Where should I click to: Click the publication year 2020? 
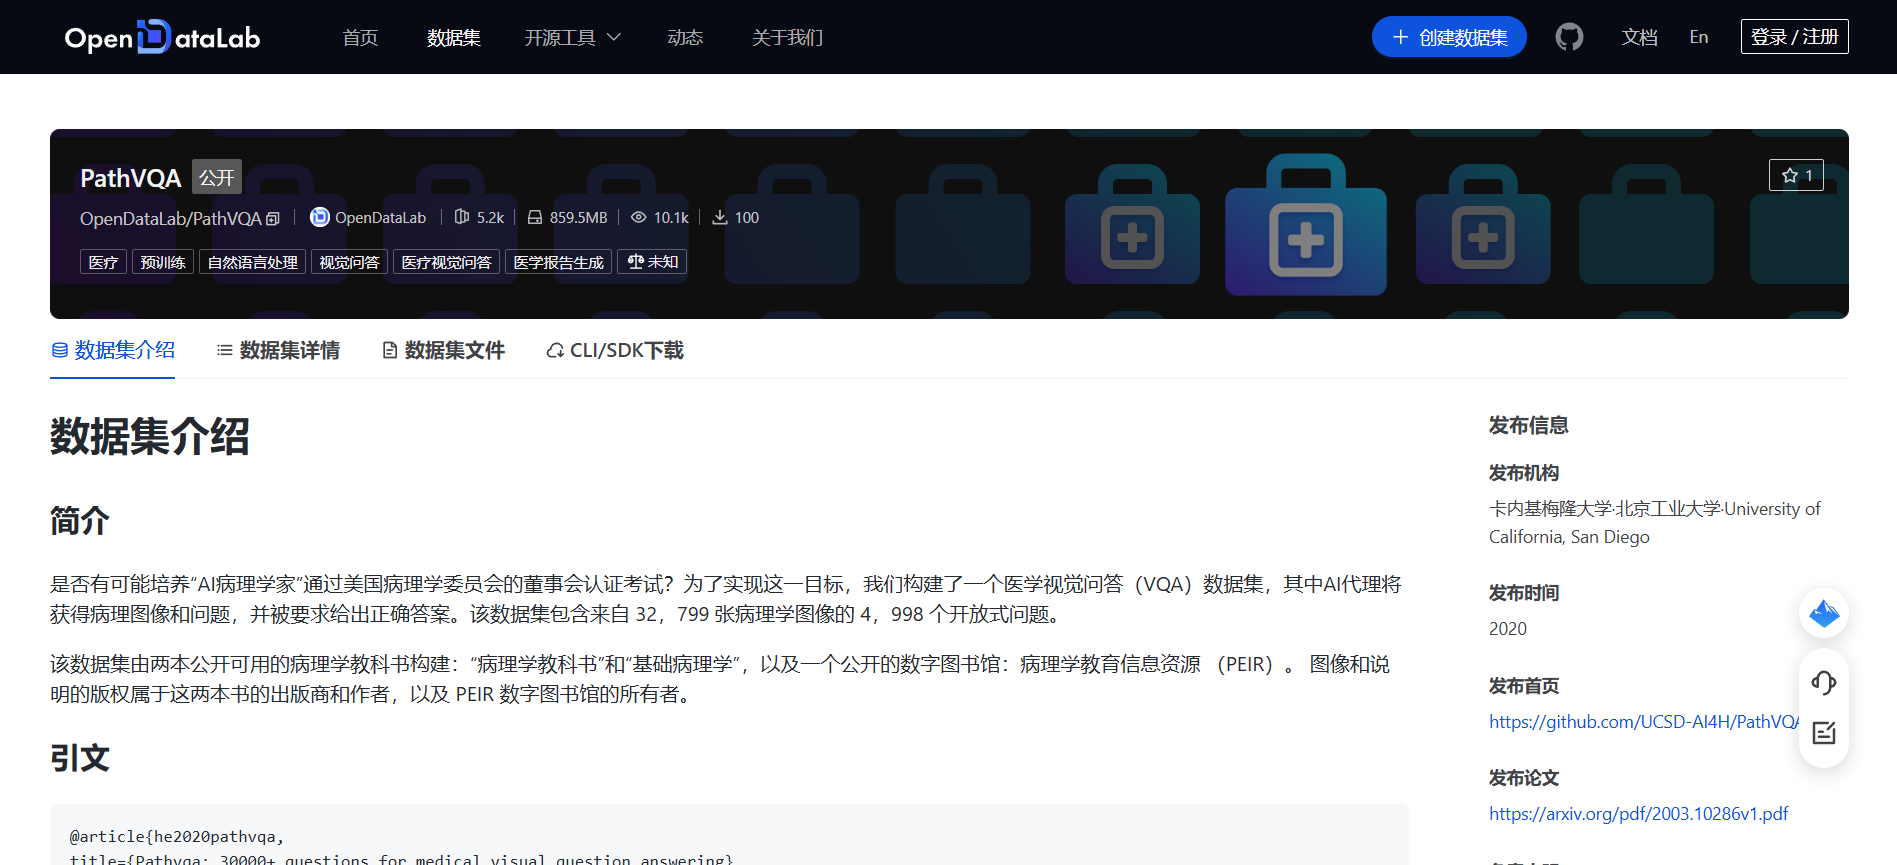[1508, 629]
